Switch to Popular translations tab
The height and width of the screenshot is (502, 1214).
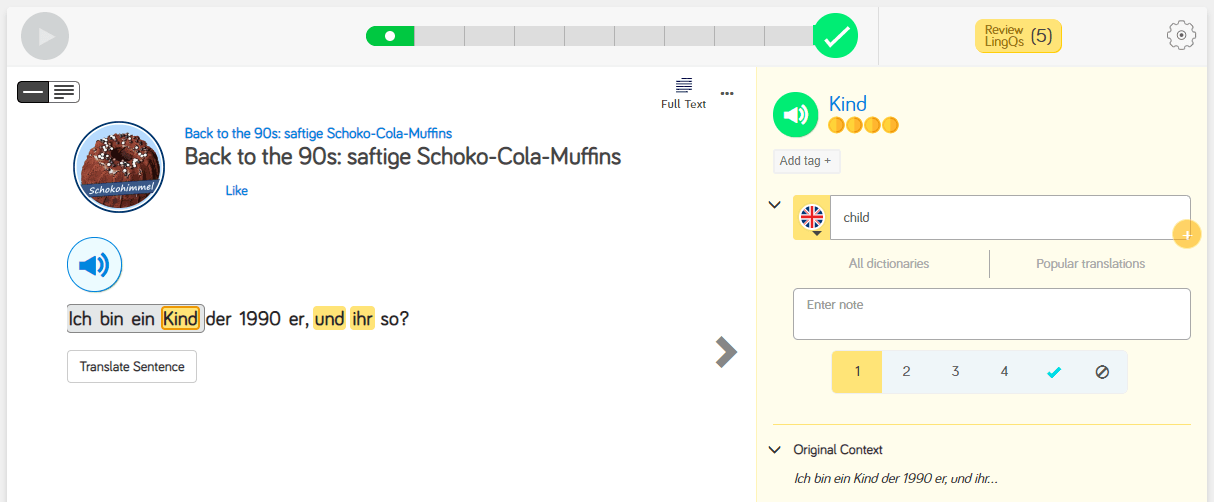coord(1090,264)
